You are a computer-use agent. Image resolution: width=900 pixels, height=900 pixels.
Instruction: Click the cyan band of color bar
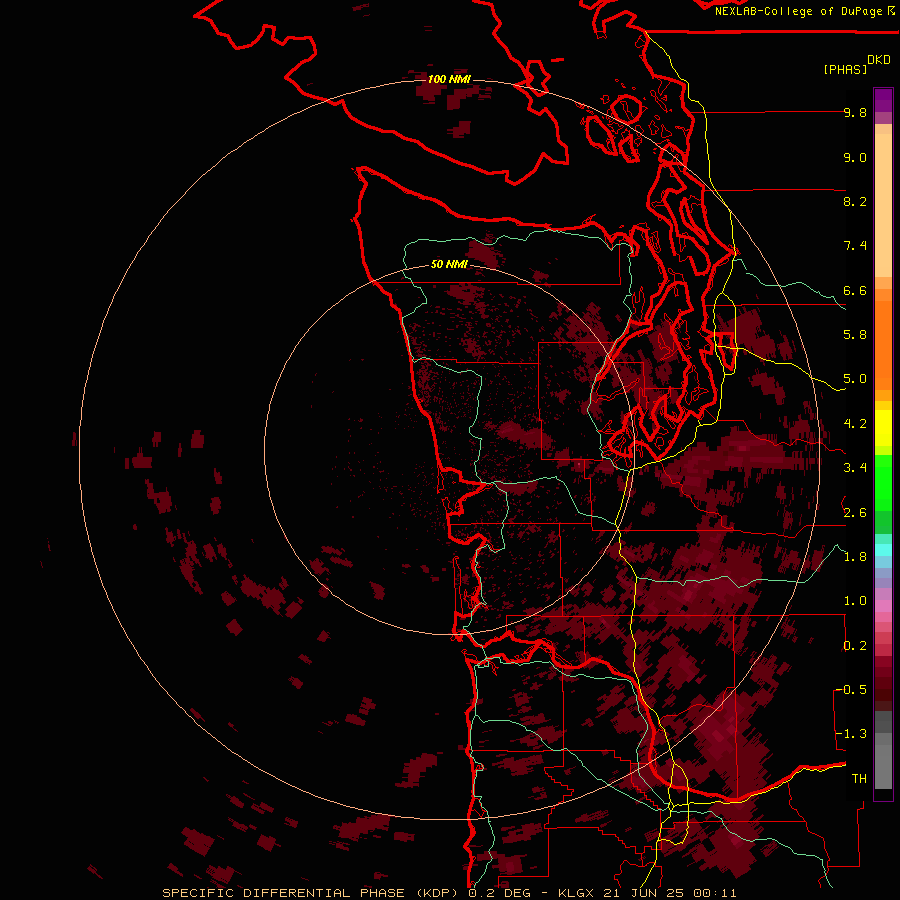coord(883,550)
